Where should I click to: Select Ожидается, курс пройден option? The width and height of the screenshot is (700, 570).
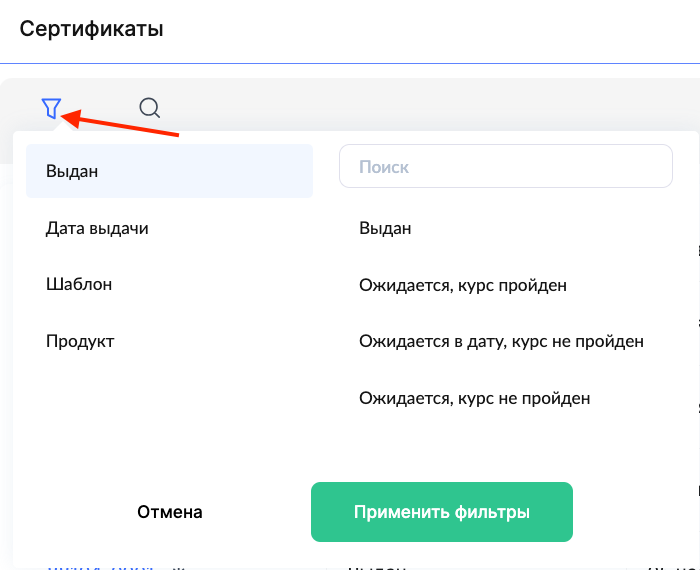[x=463, y=285]
